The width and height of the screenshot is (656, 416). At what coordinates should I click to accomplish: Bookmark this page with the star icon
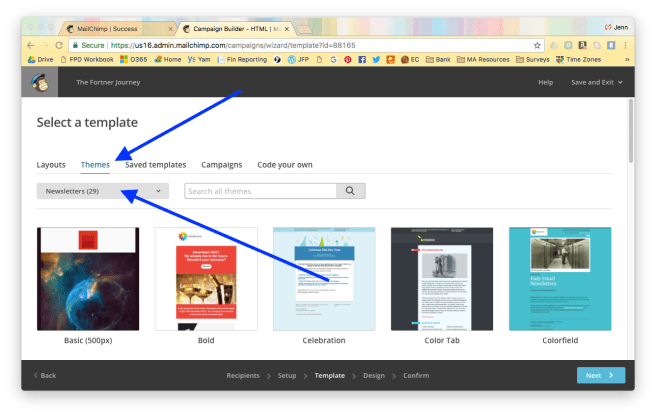tap(537, 45)
